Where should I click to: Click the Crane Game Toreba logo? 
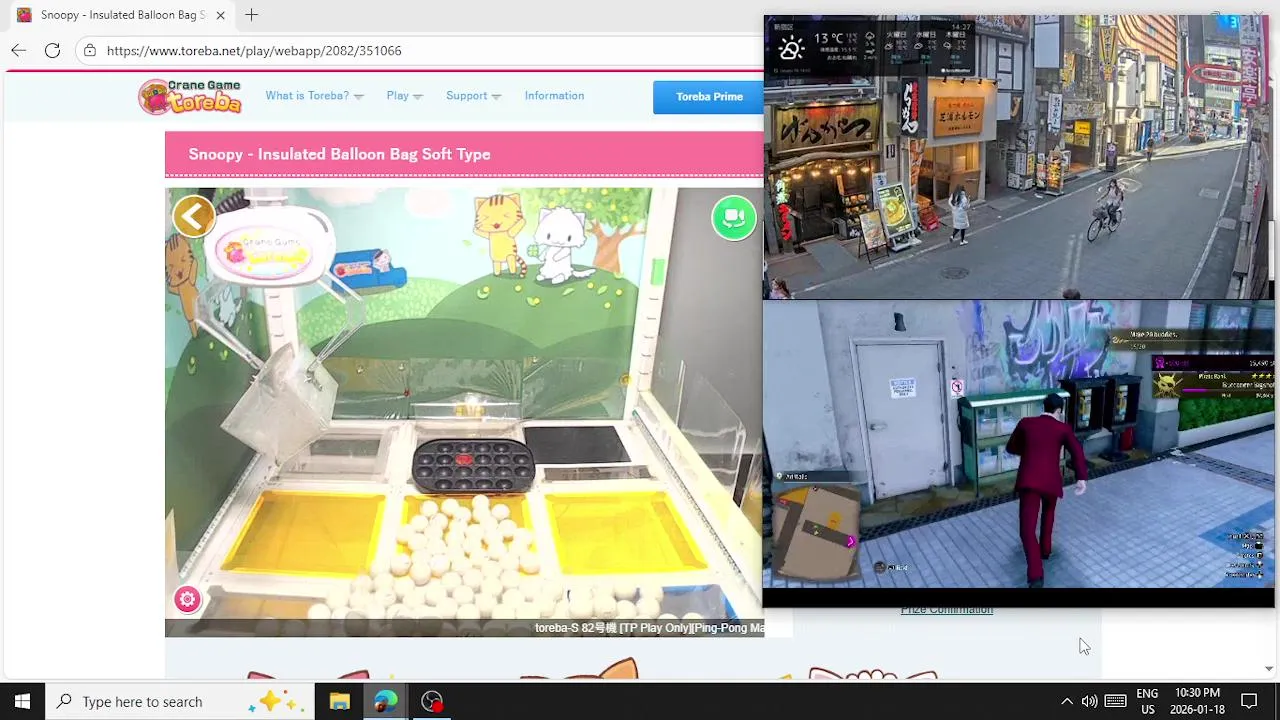point(190,96)
